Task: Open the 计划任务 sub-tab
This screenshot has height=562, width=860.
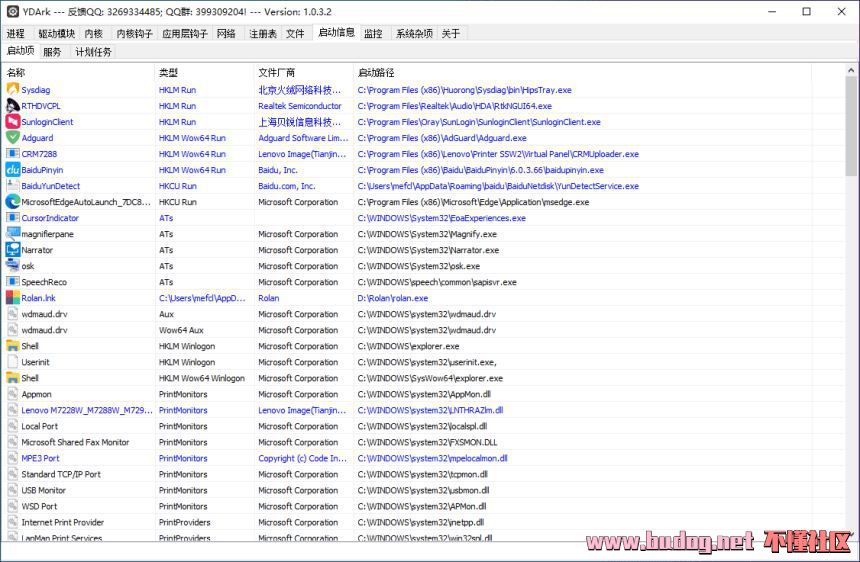Action: coord(94,52)
